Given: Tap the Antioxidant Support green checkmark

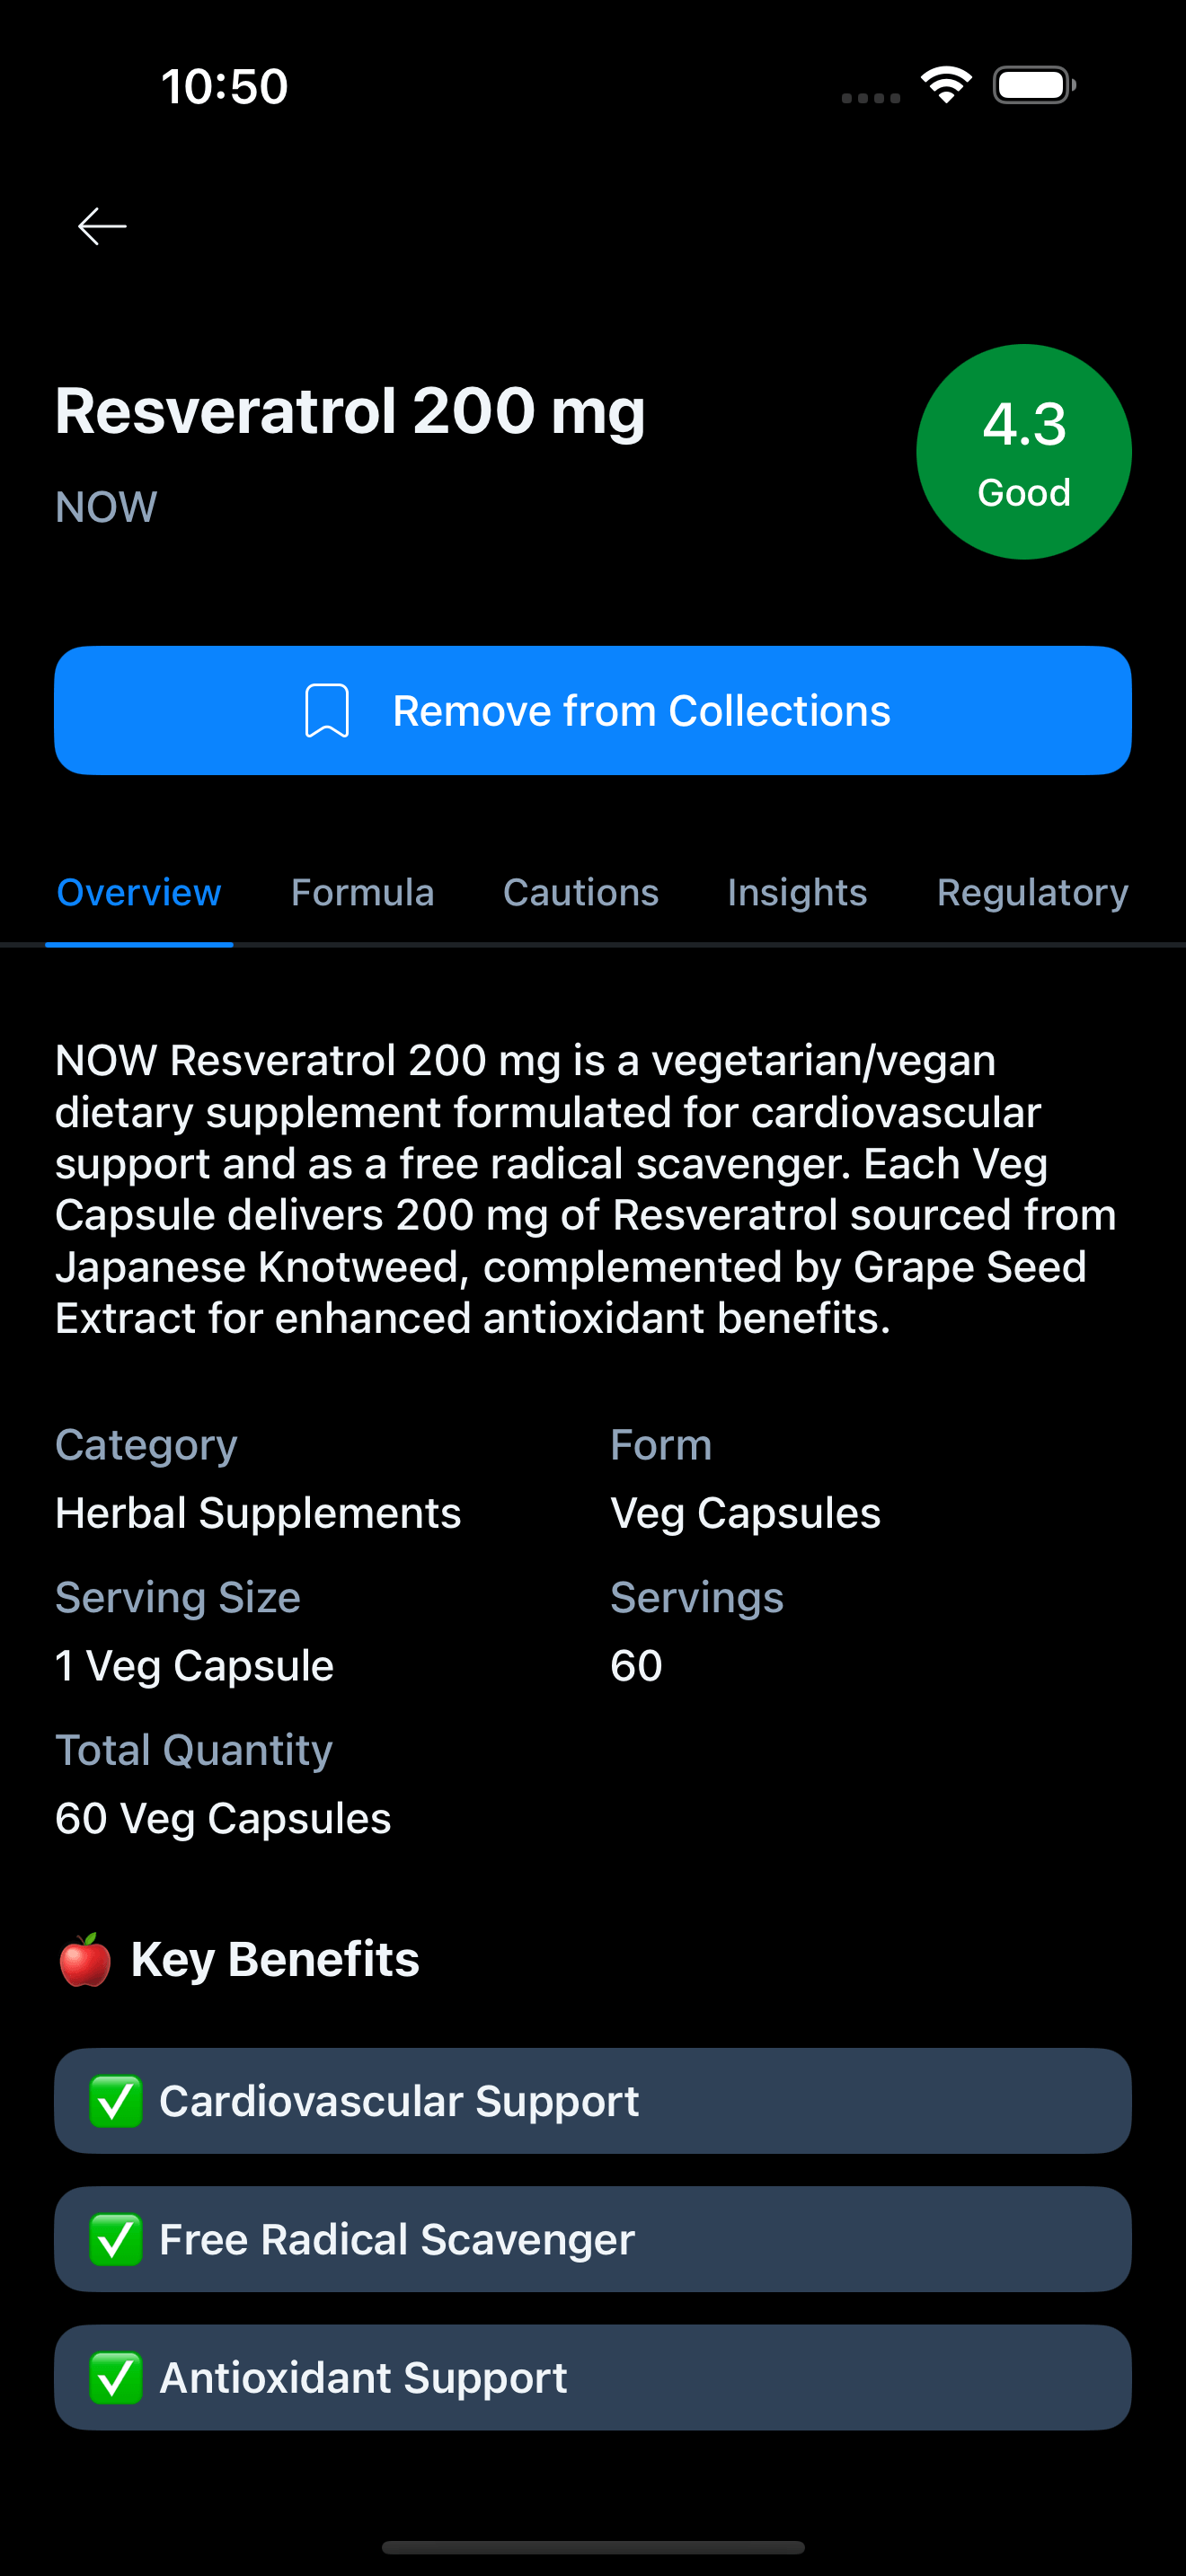Looking at the screenshot, I should [116, 2378].
